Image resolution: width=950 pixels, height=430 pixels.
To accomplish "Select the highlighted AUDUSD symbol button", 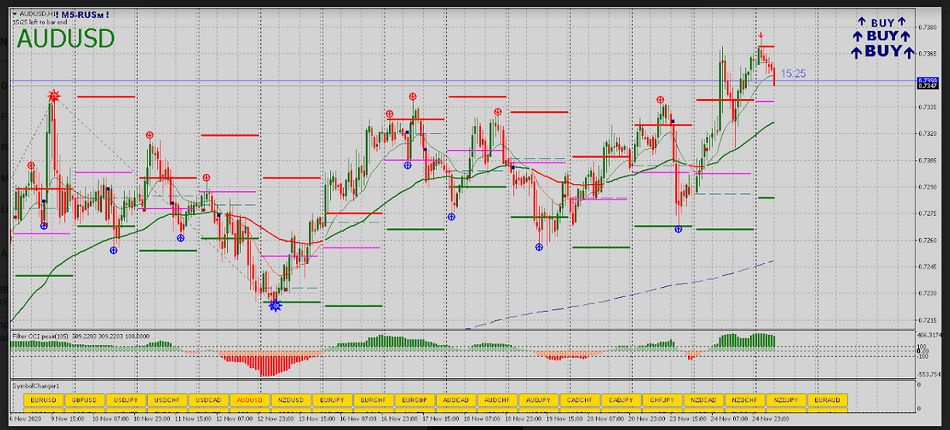I will point(248,400).
